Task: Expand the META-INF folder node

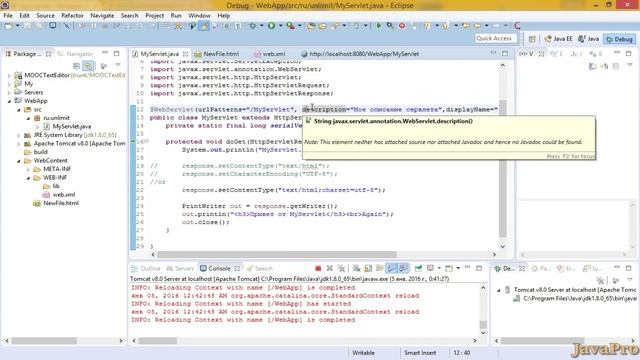Action: pyautogui.click(x=28, y=169)
